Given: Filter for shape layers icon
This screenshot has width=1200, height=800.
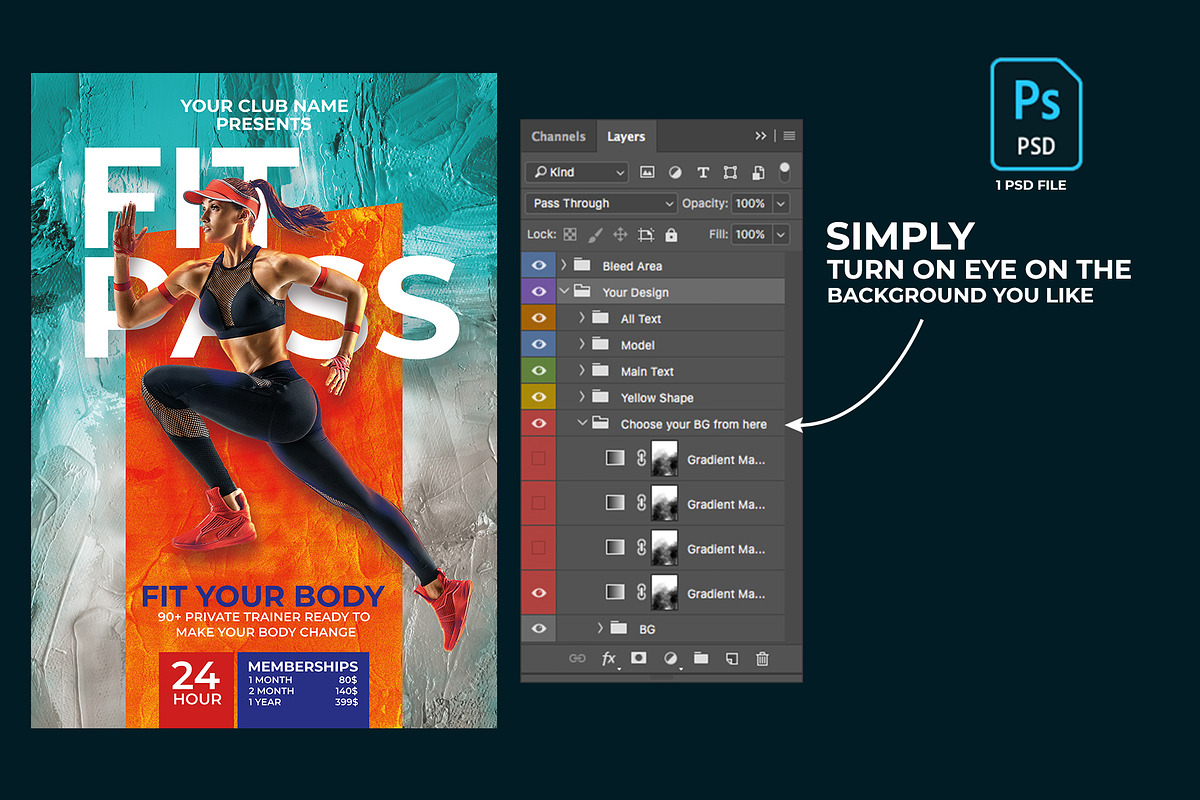Looking at the screenshot, I should click(x=730, y=172).
